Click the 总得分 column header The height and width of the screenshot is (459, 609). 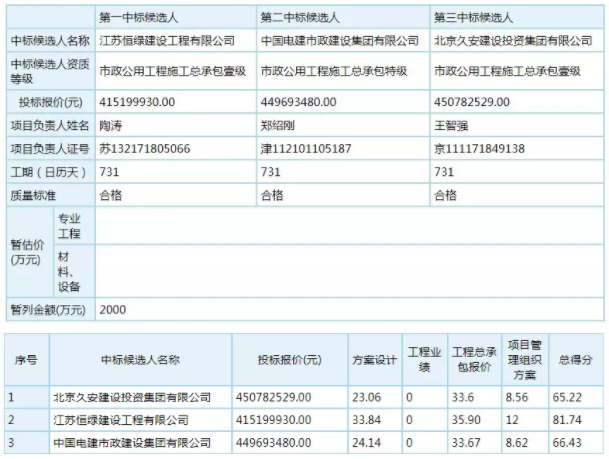point(575,360)
